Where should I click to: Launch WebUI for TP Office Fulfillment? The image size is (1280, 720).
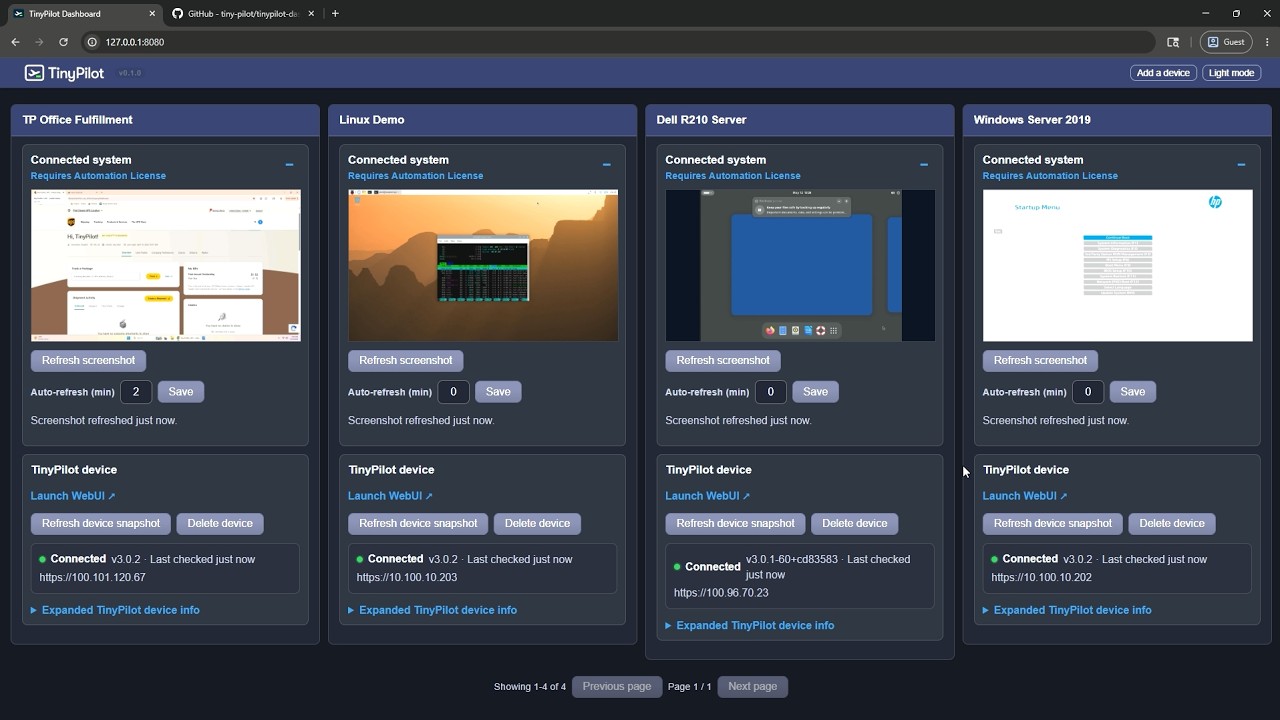pos(73,496)
